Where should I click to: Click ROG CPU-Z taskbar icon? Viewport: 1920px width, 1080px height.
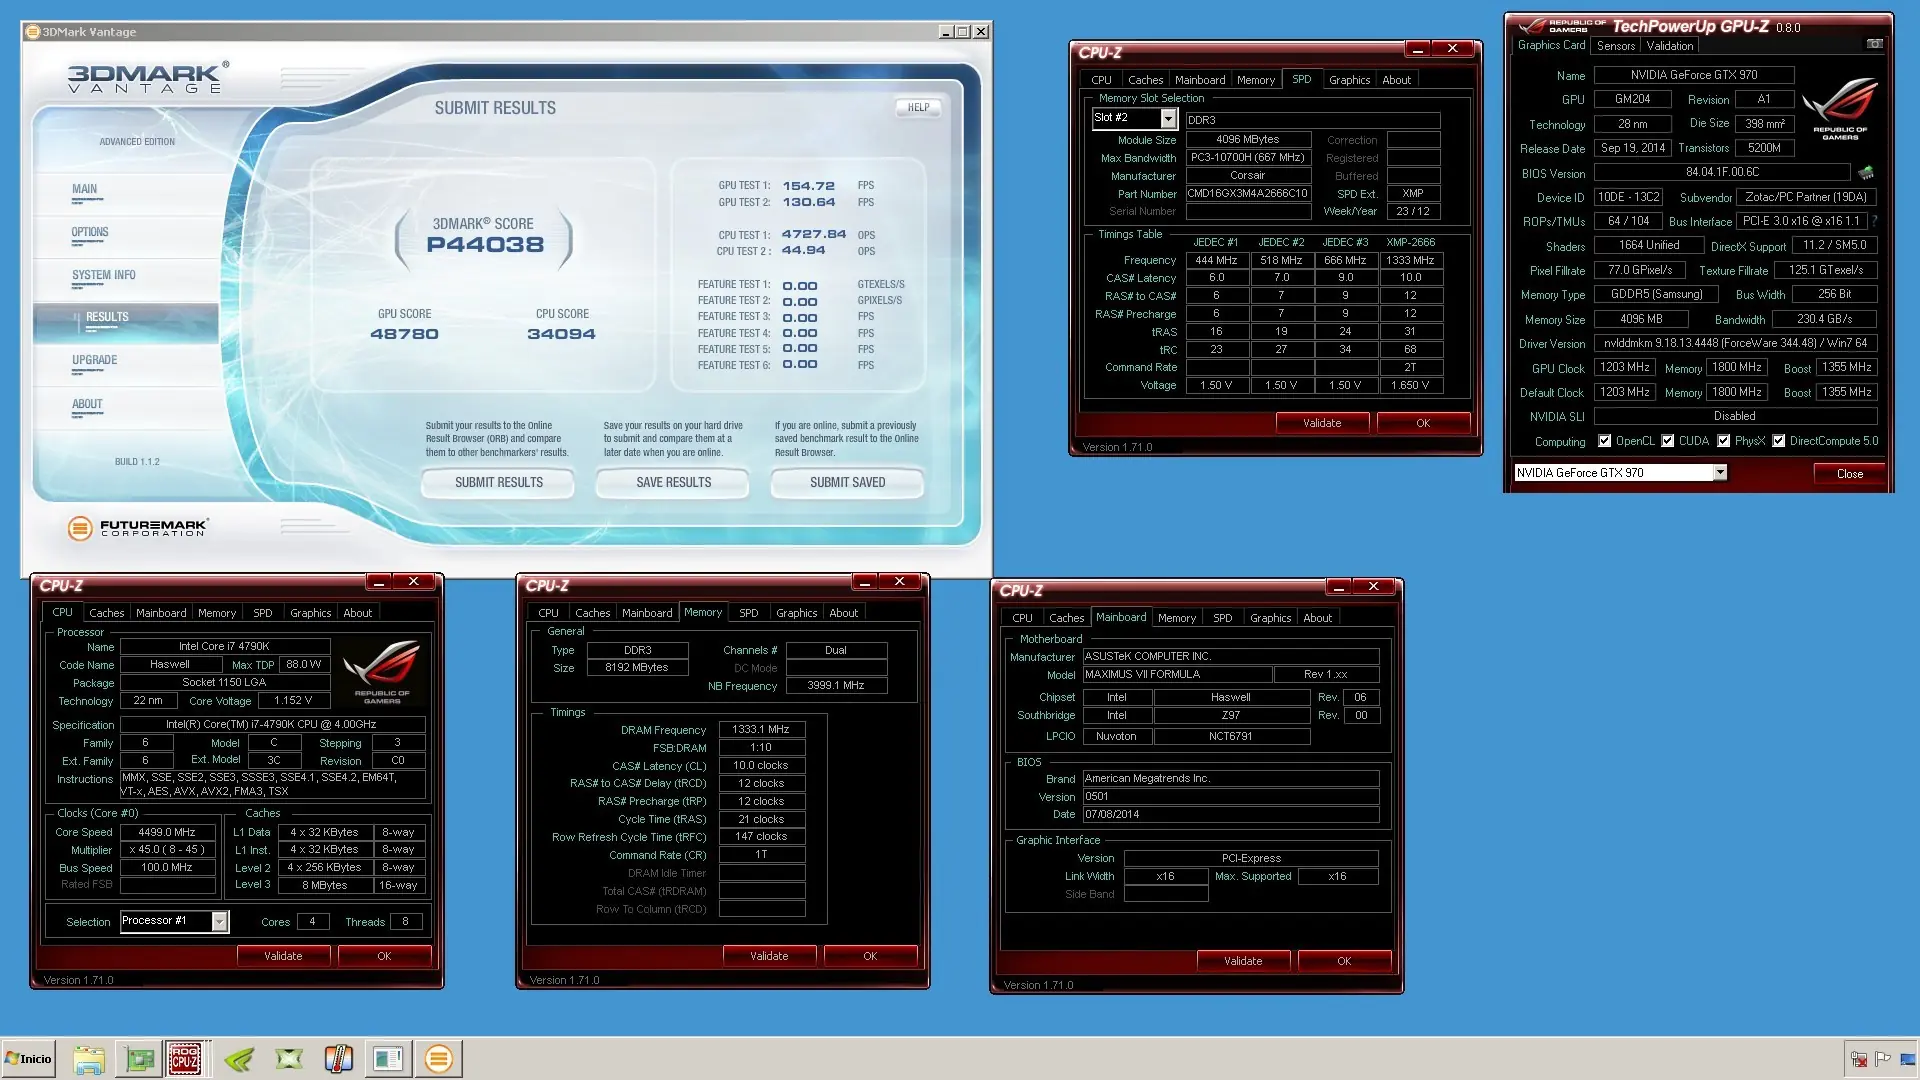(184, 1059)
